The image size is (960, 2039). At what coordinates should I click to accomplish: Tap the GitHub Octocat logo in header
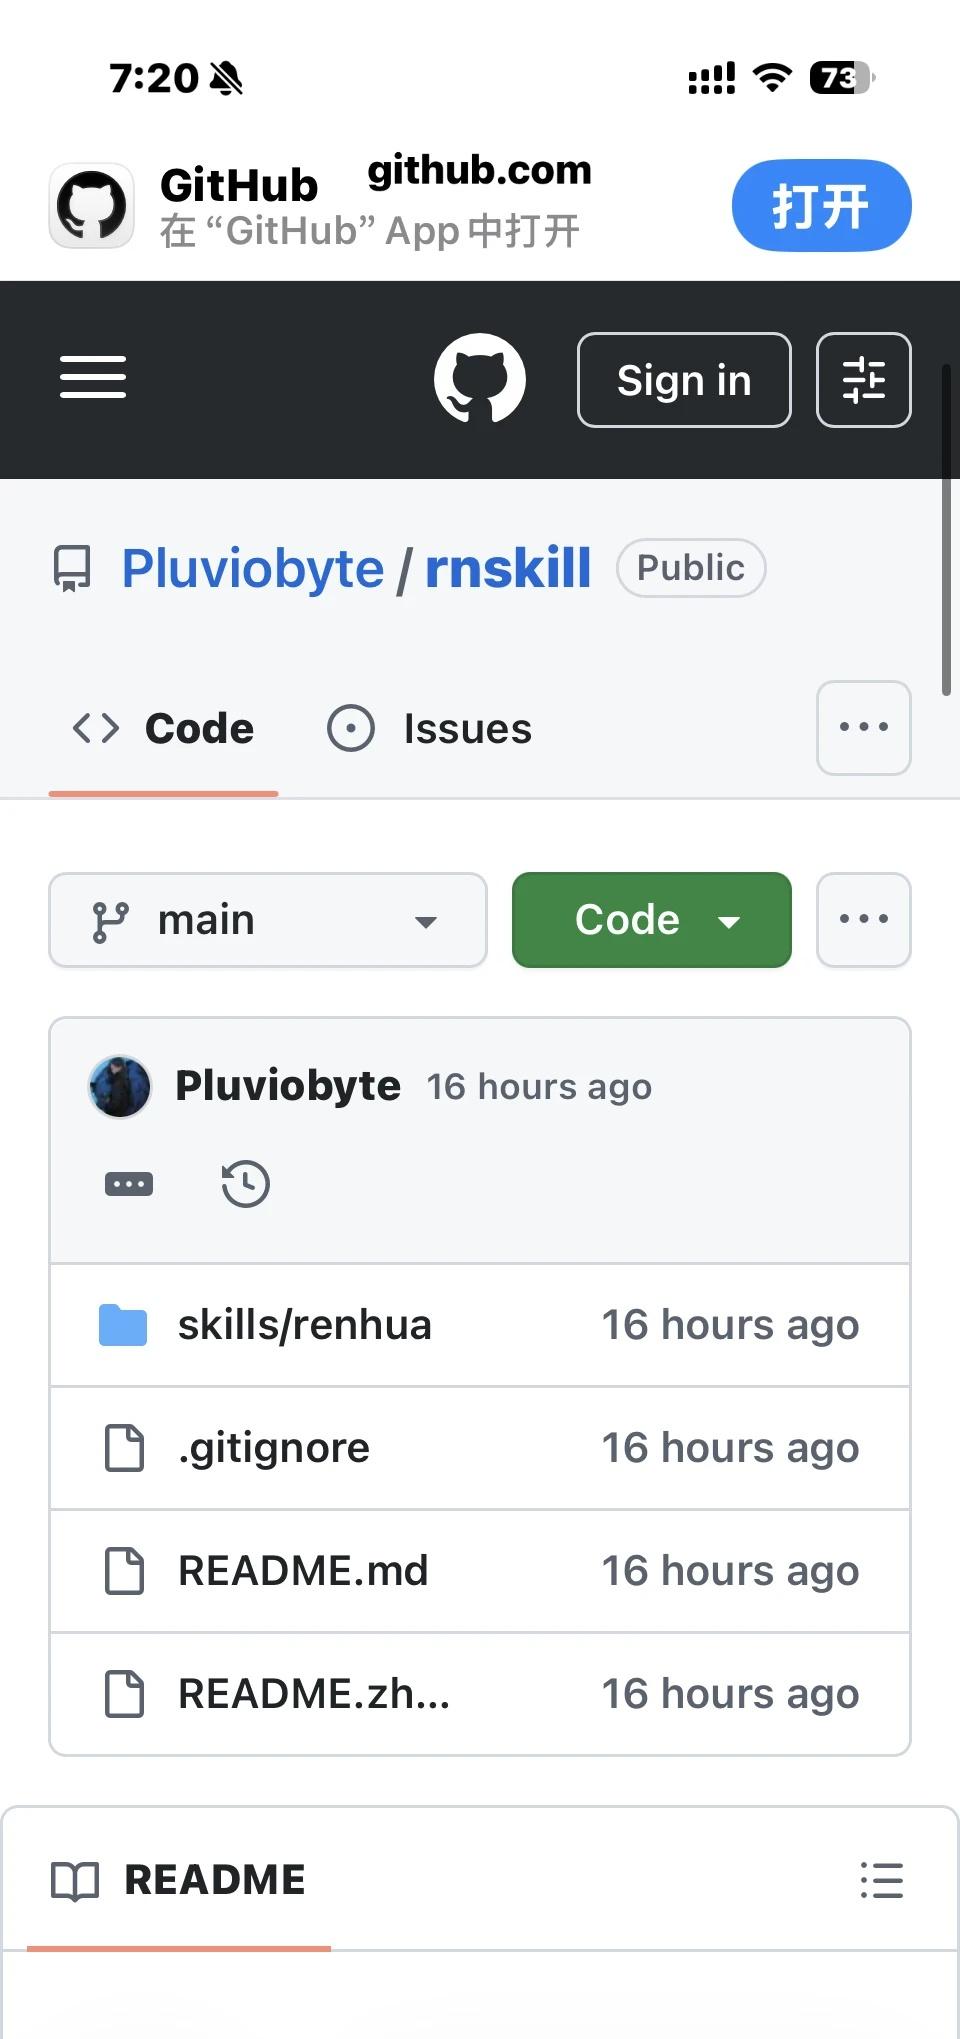480,378
